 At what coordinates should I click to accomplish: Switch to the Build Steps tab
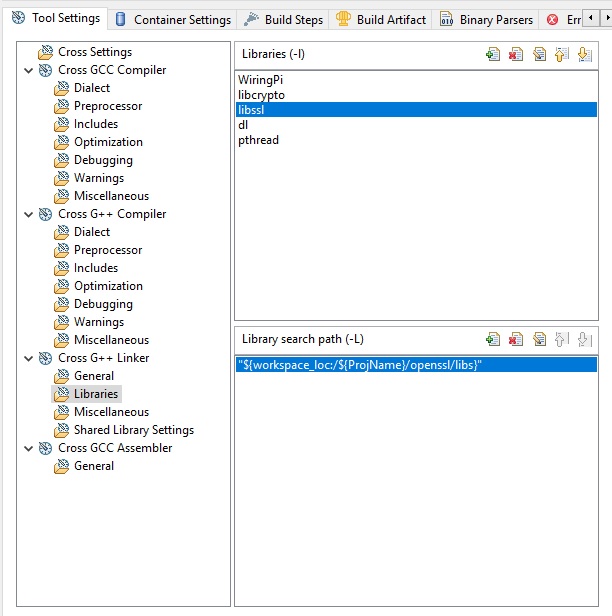[283, 19]
